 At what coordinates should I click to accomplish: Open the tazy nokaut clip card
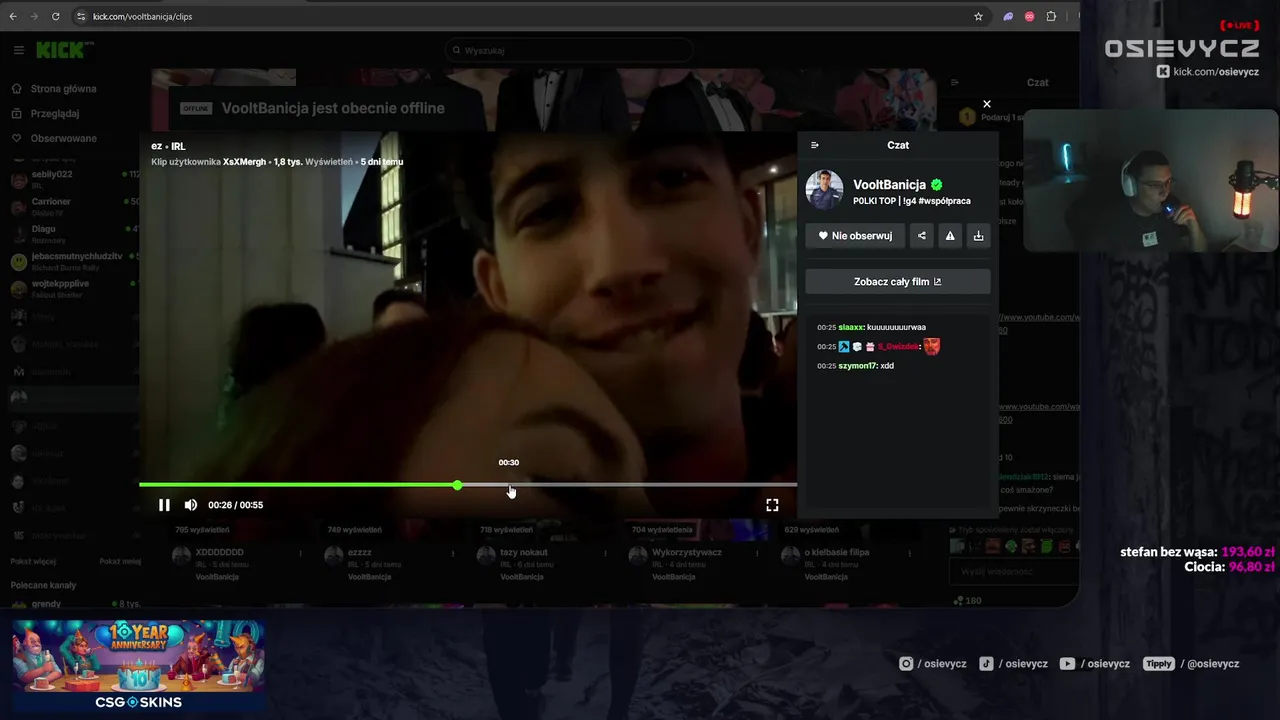(x=524, y=552)
